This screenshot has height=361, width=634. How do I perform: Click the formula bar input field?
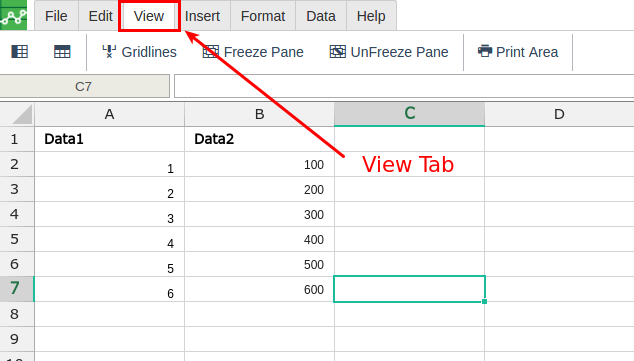tap(404, 86)
